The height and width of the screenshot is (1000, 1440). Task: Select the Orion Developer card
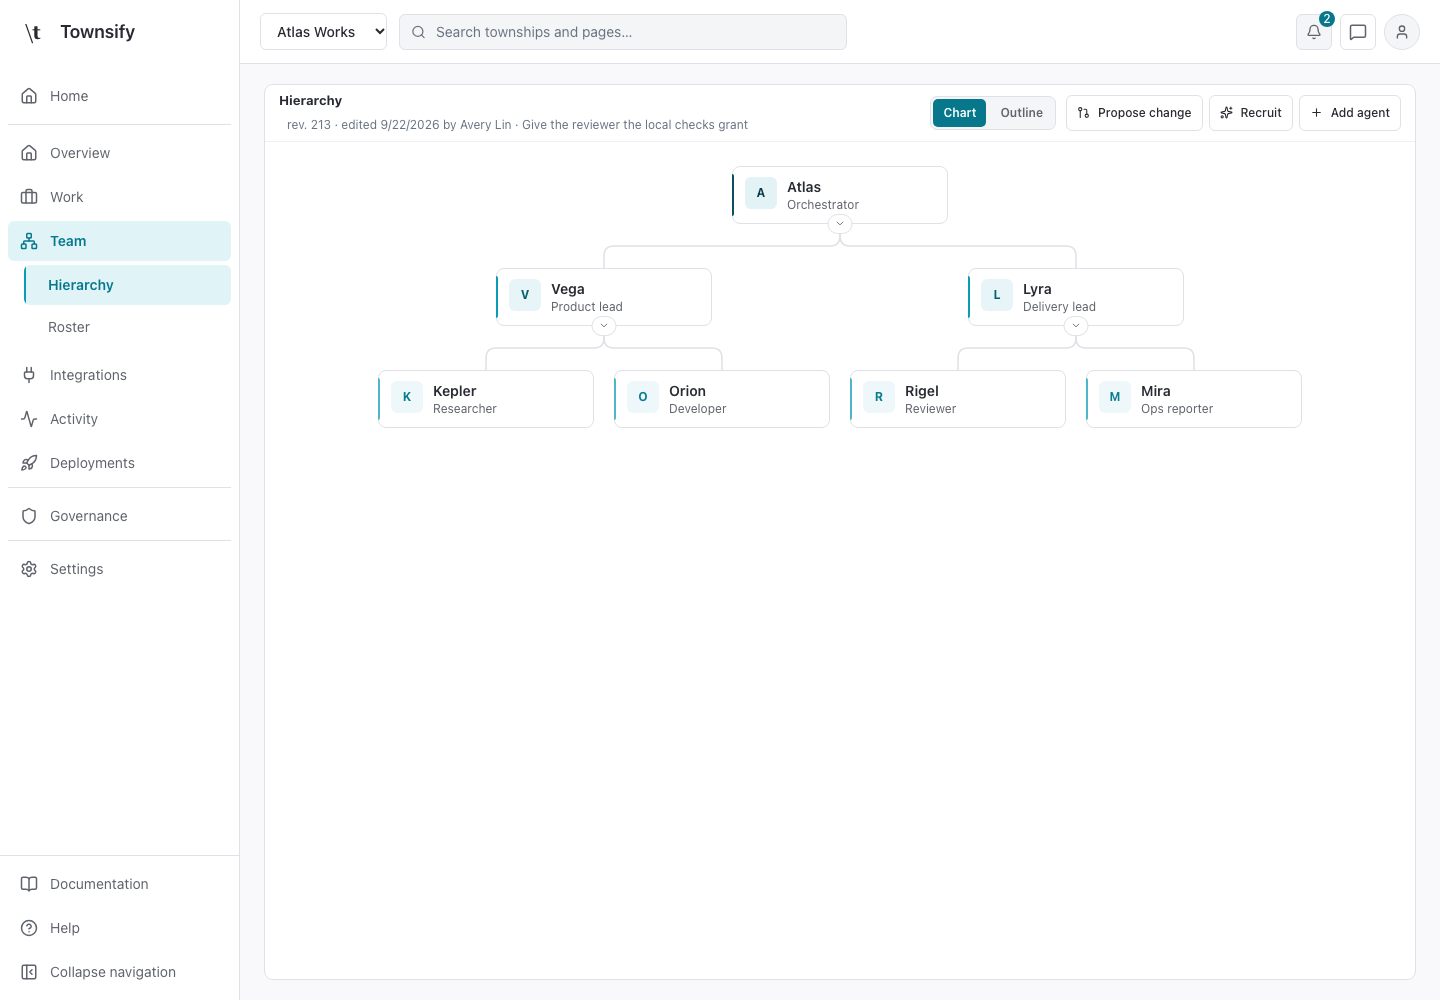pos(722,399)
